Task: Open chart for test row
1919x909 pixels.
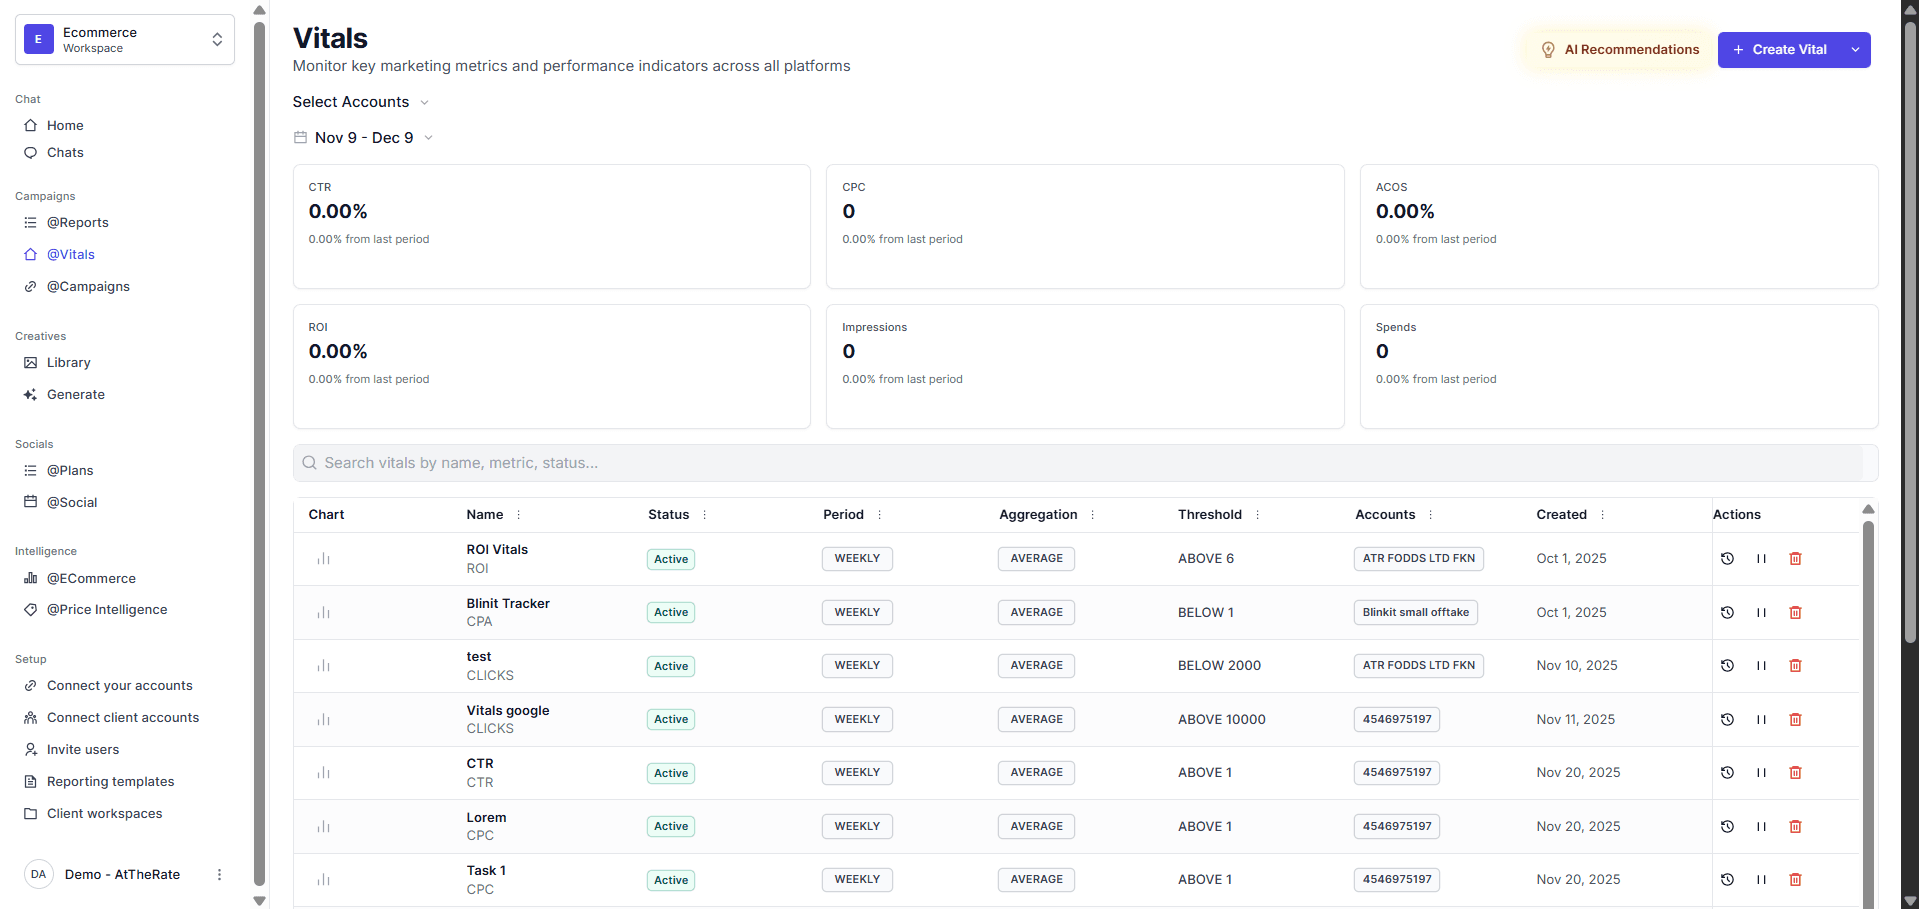Action: click(x=323, y=666)
